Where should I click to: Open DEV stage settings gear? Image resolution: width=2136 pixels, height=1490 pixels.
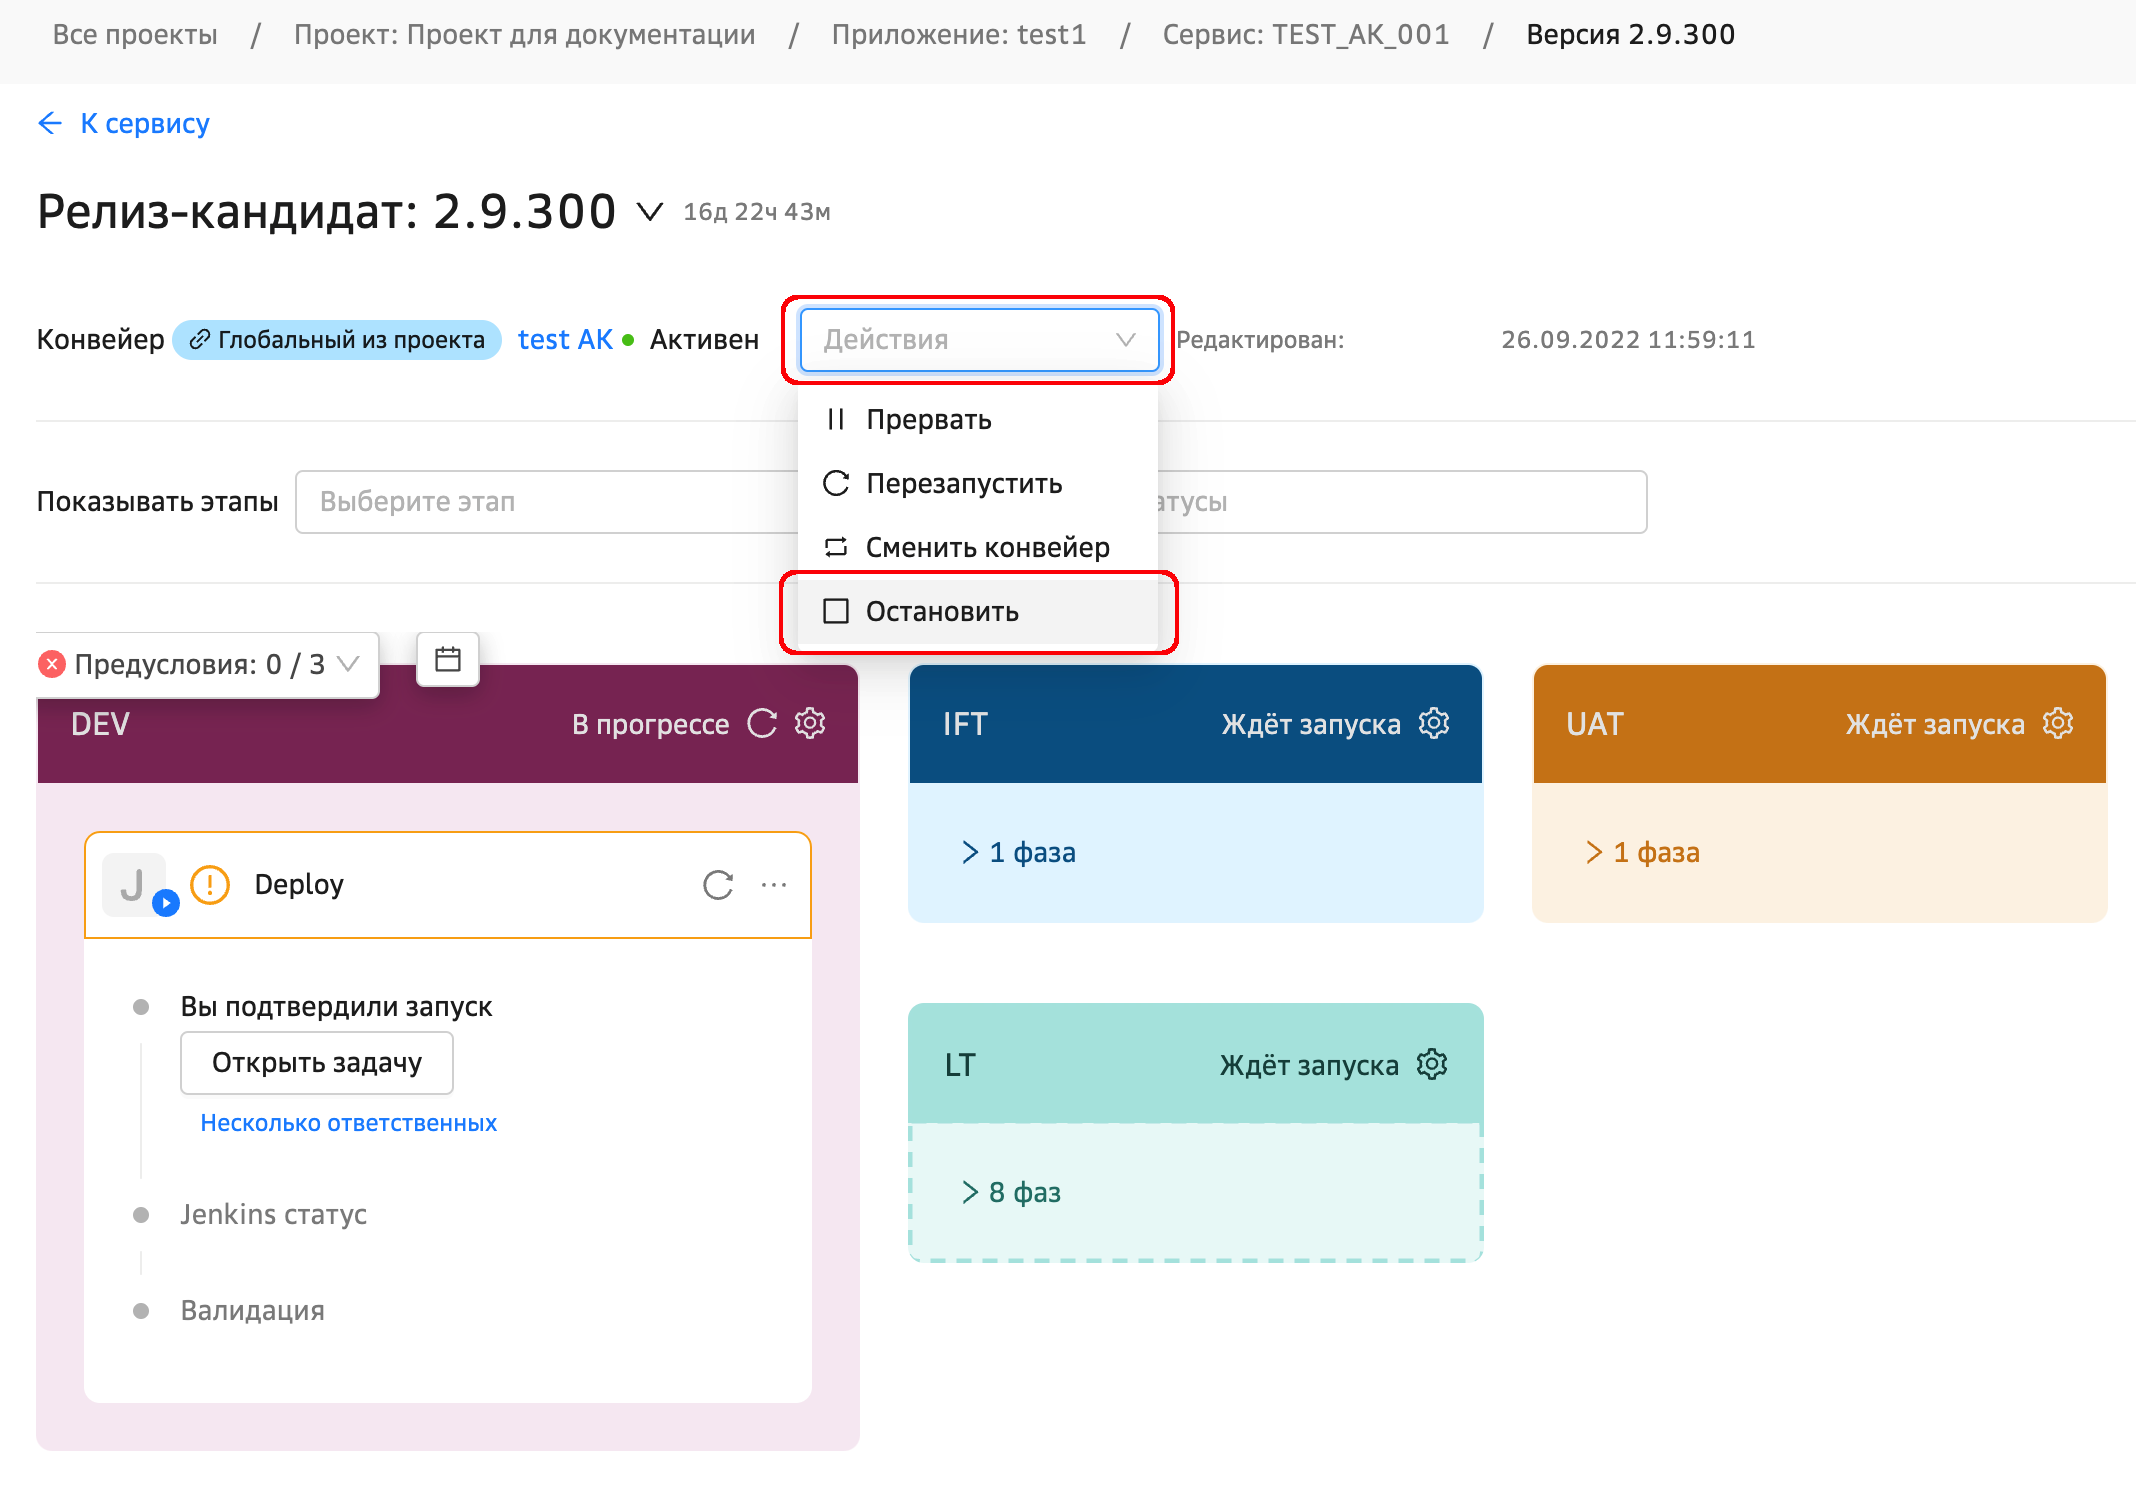(x=810, y=723)
